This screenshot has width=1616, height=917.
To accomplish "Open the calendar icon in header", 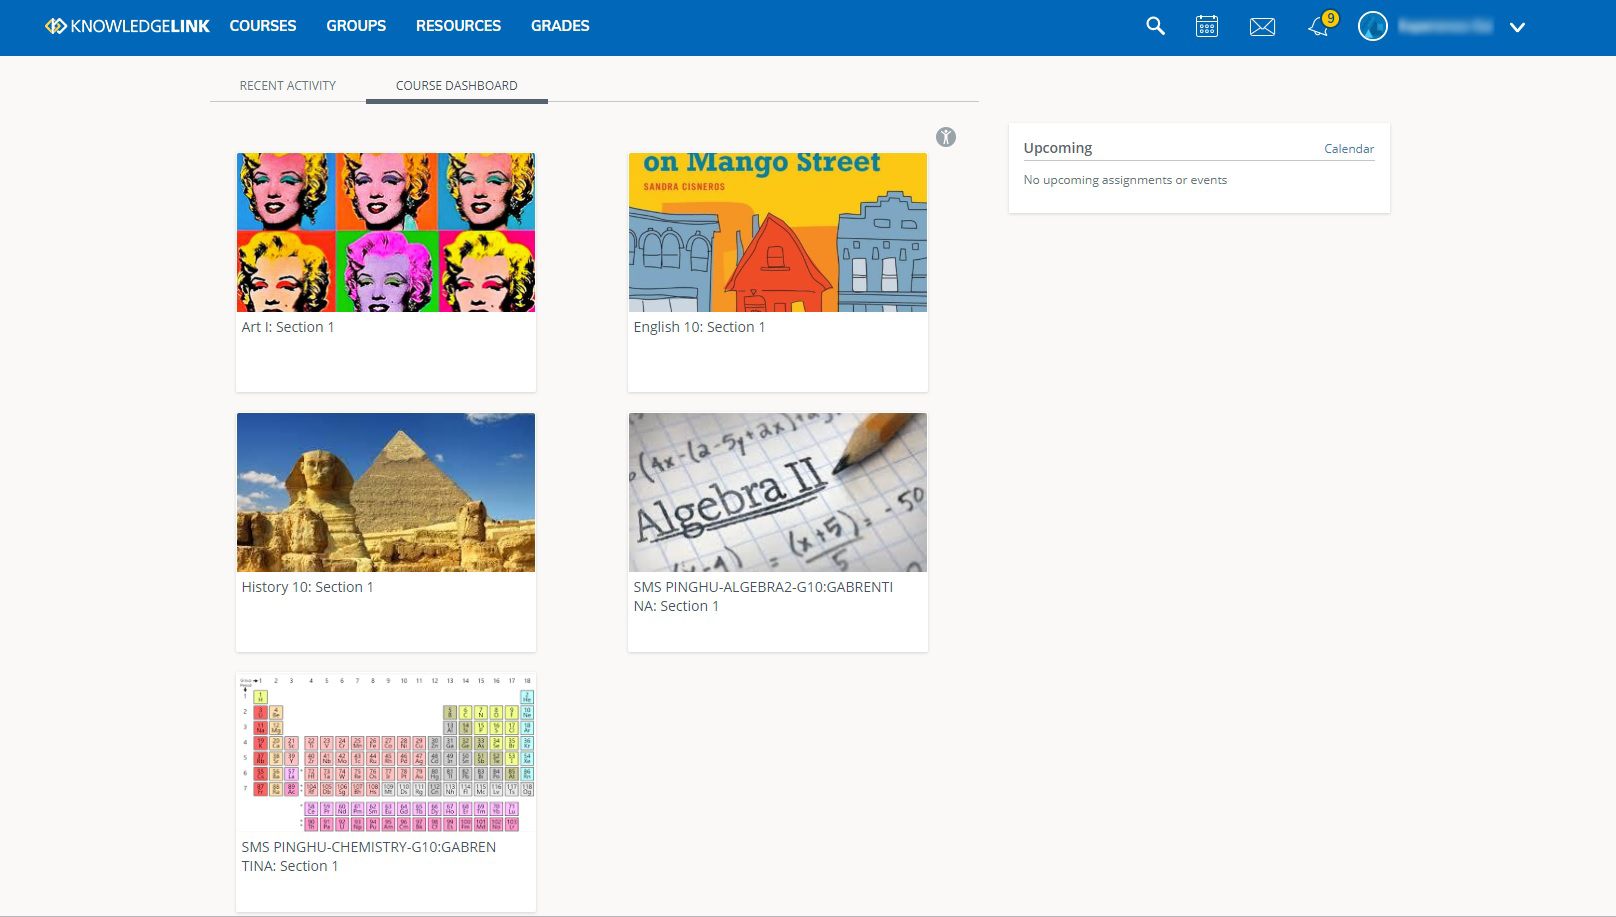I will click(x=1207, y=26).
